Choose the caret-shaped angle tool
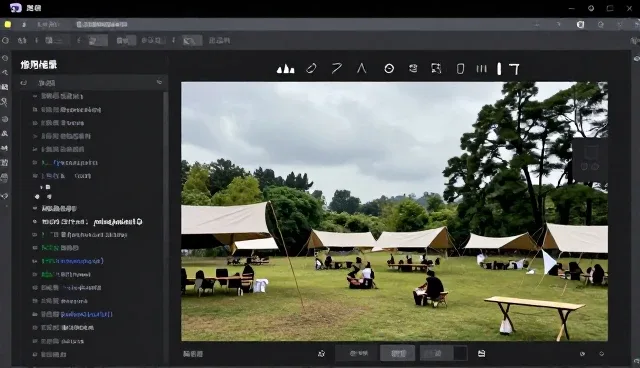640x368 pixels. tap(362, 68)
